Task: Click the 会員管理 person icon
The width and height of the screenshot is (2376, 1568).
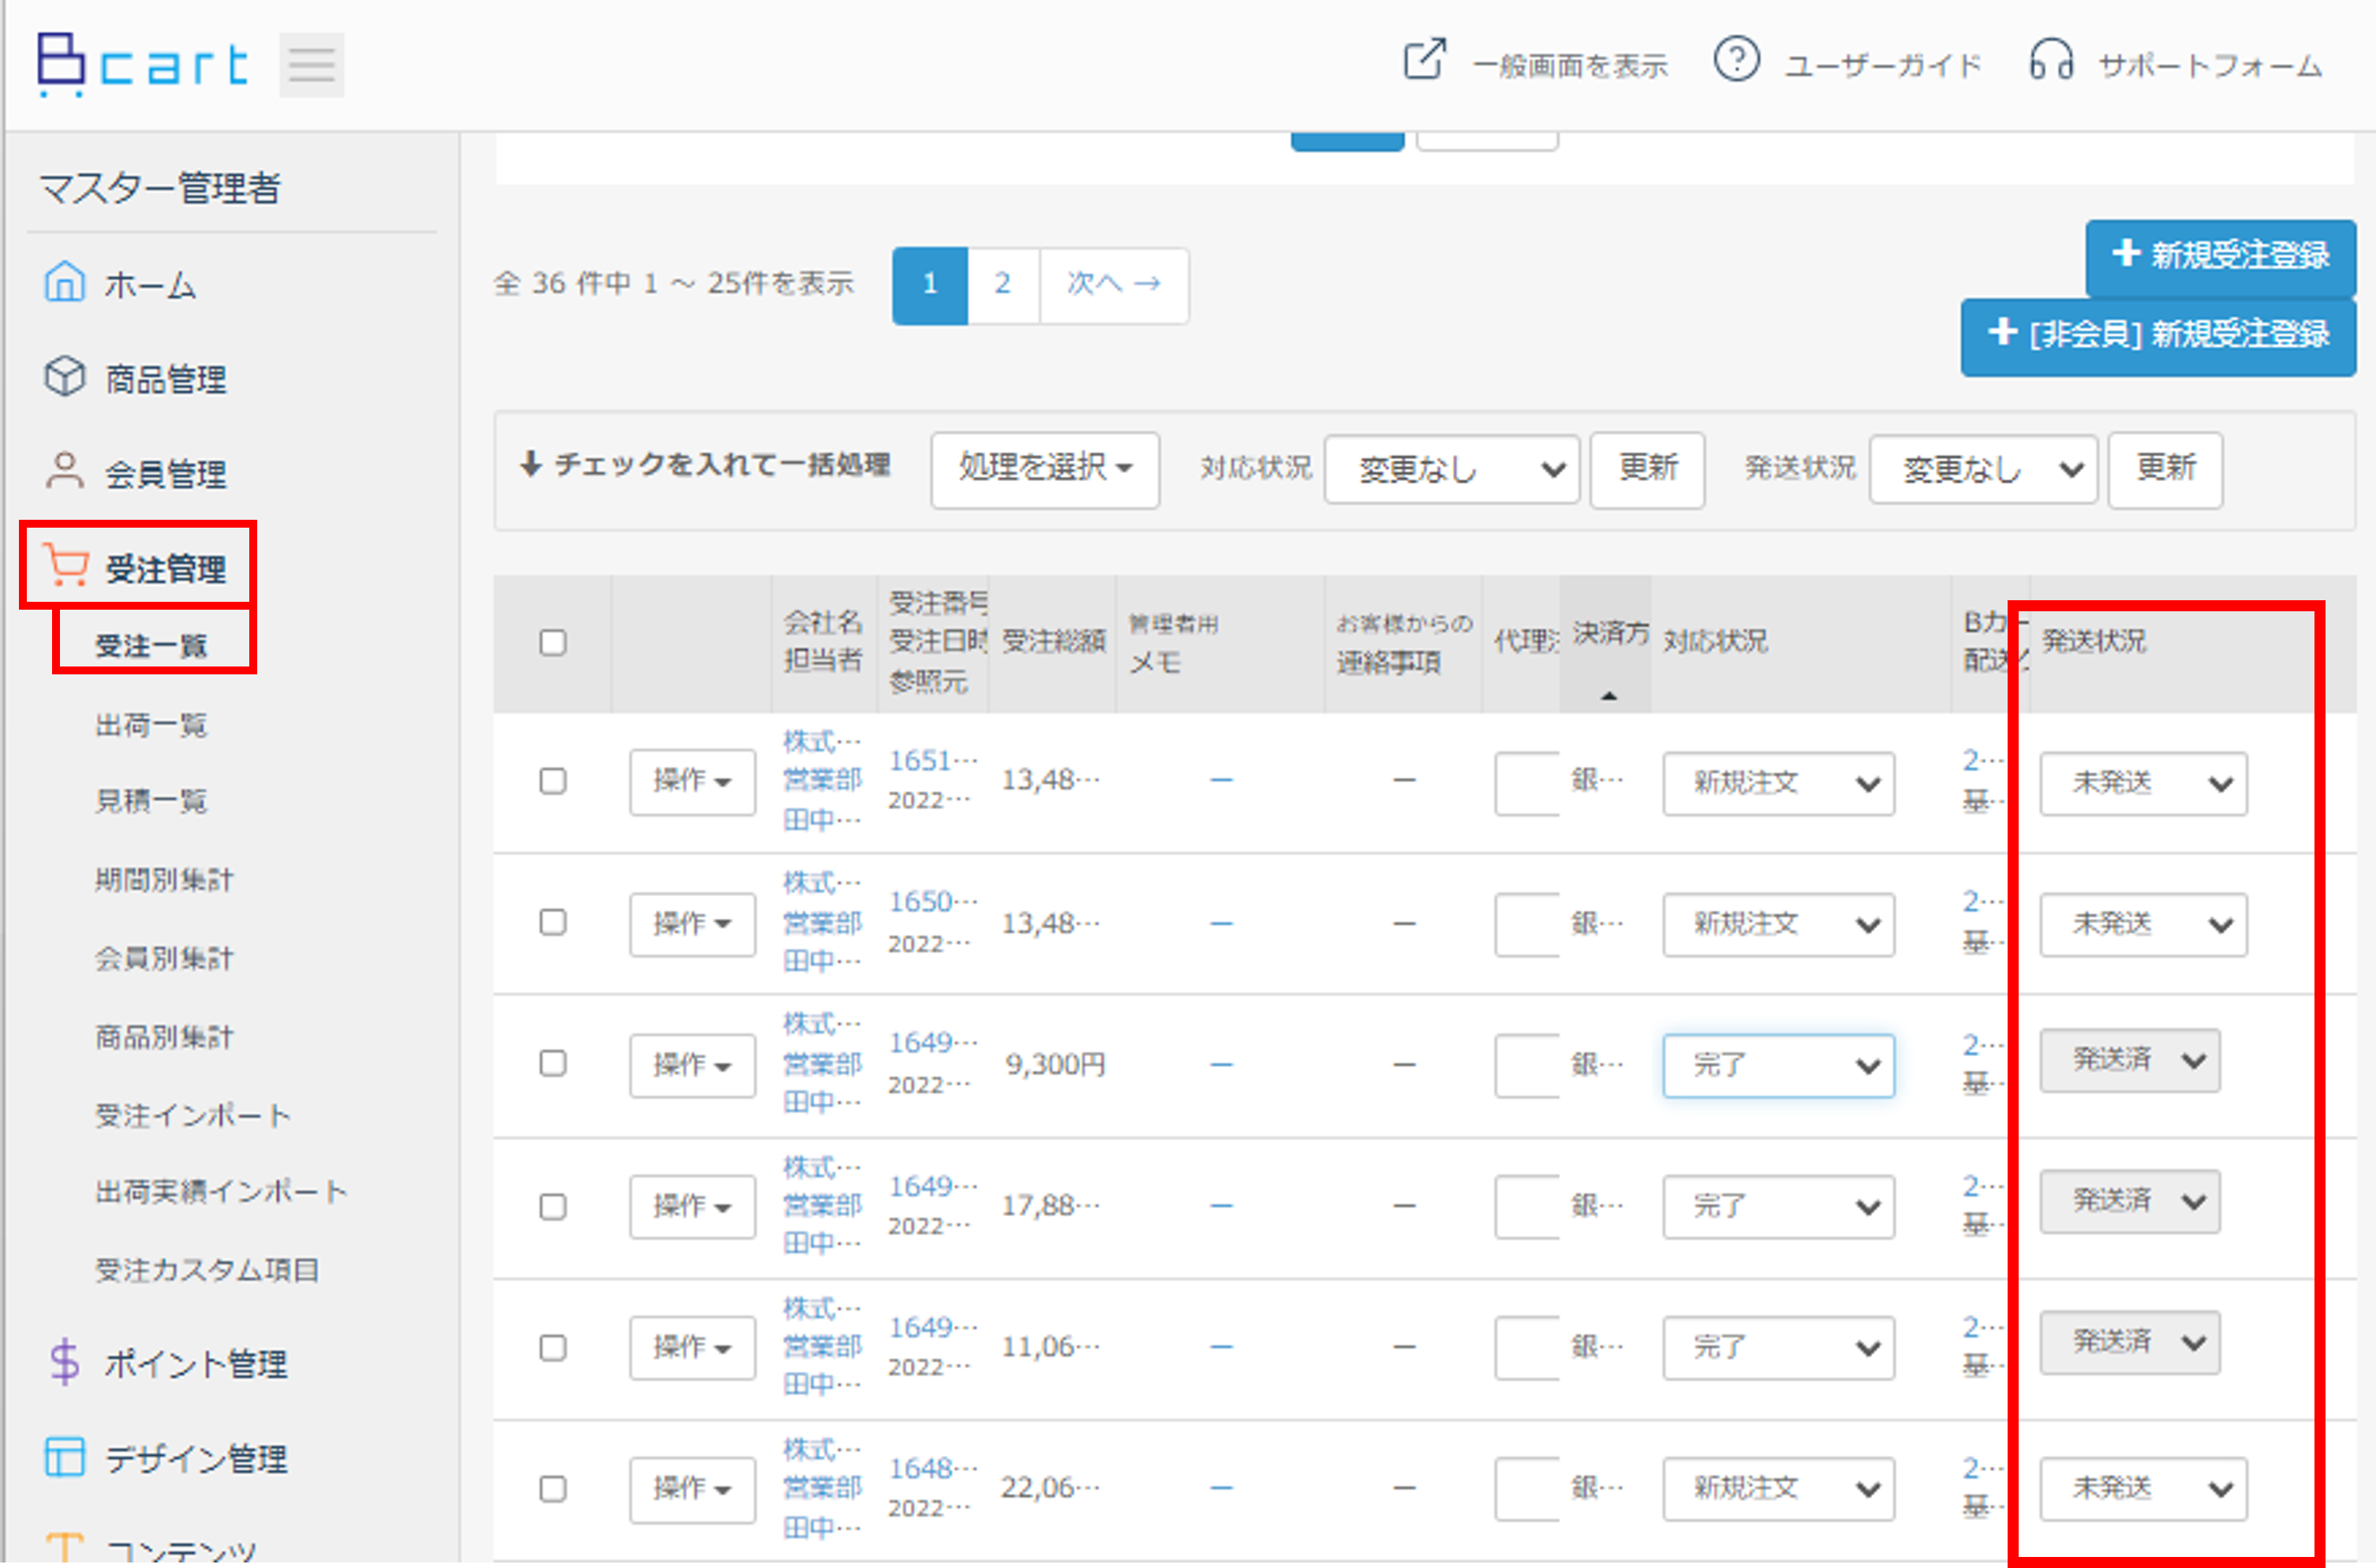Action: point(64,471)
